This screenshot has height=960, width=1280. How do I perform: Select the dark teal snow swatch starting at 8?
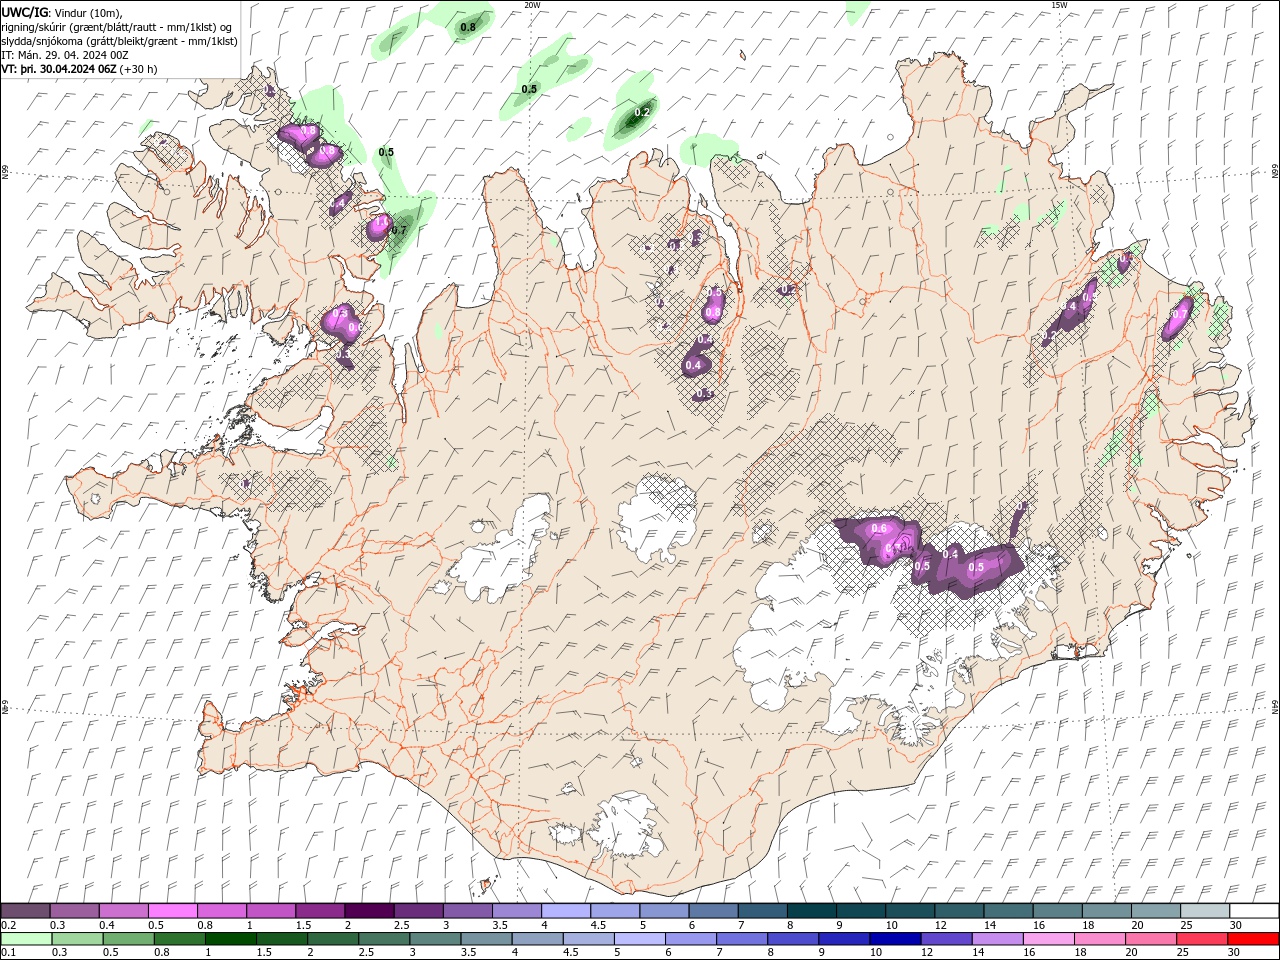(x=811, y=911)
